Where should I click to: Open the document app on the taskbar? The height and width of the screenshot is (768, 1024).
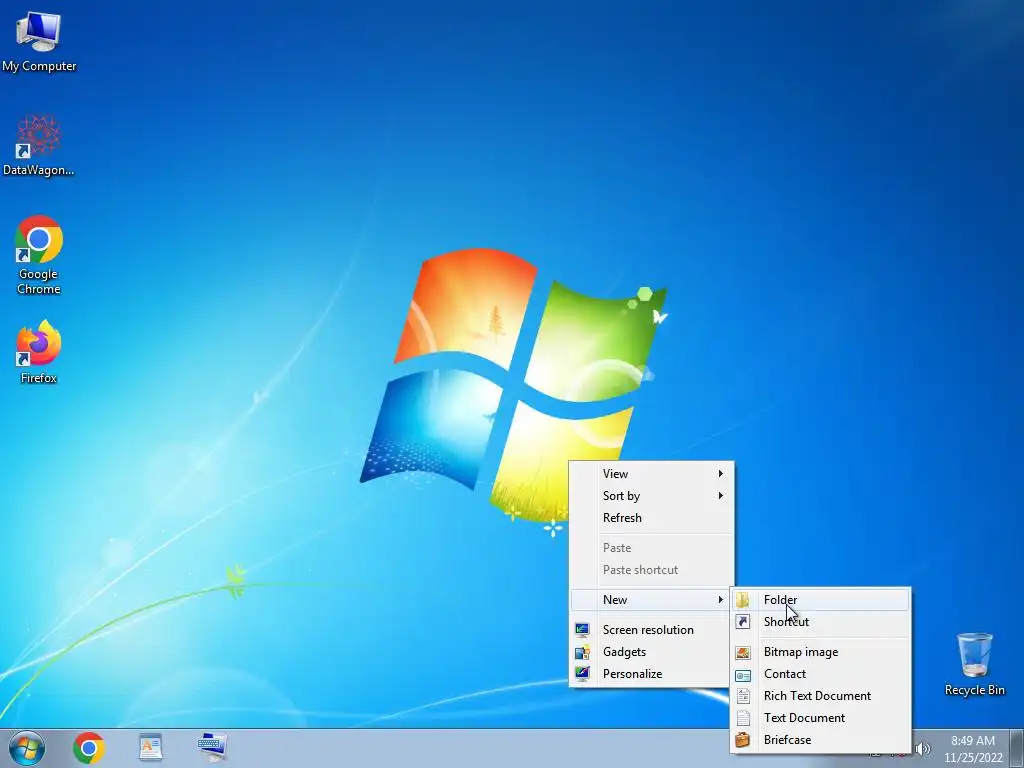(150, 748)
